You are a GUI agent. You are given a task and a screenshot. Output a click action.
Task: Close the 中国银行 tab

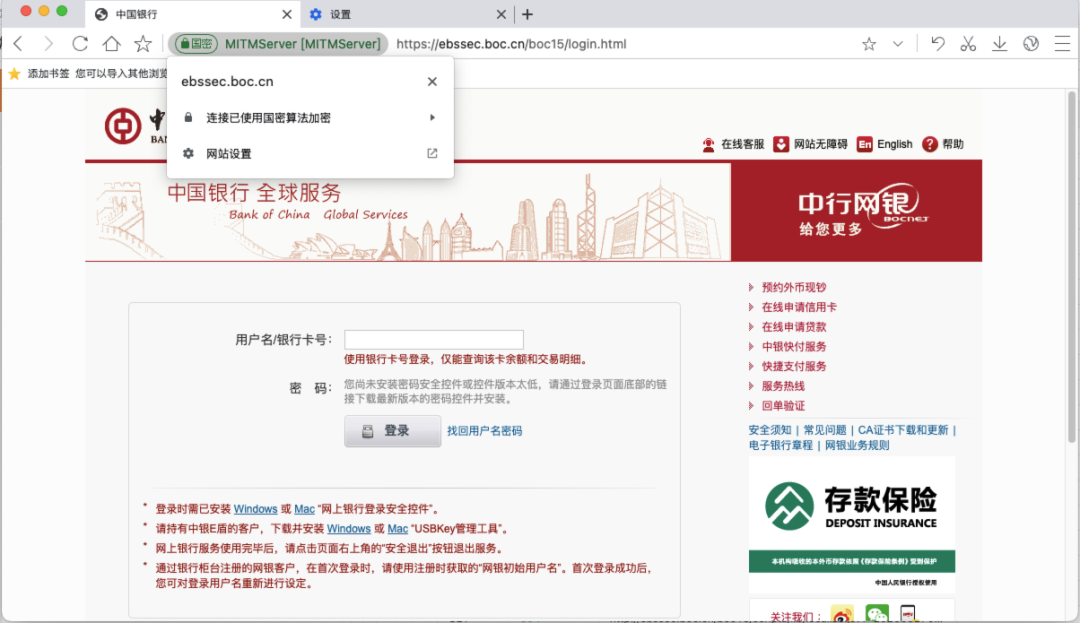coord(287,14)
